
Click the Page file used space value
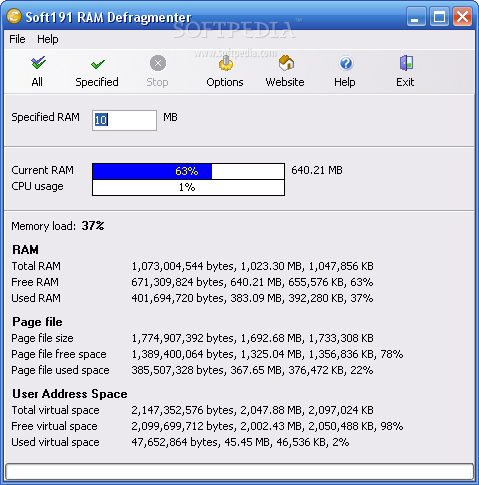[x=252, y=370]
